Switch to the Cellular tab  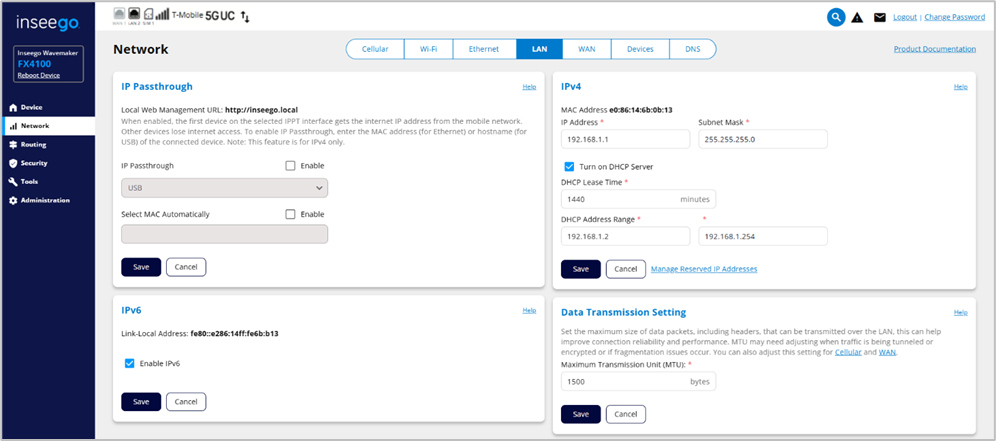point(375,49)
